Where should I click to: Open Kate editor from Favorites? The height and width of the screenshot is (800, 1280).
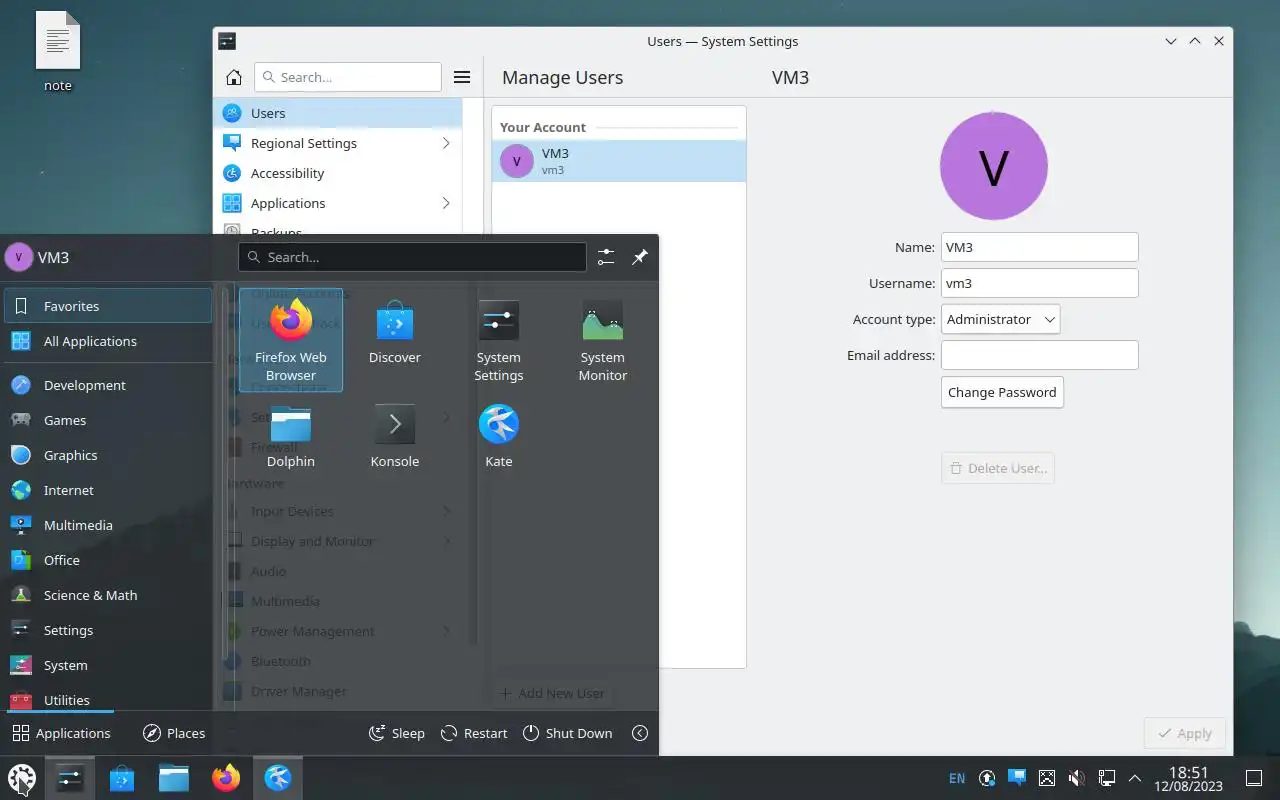click(x=499, y=436)
